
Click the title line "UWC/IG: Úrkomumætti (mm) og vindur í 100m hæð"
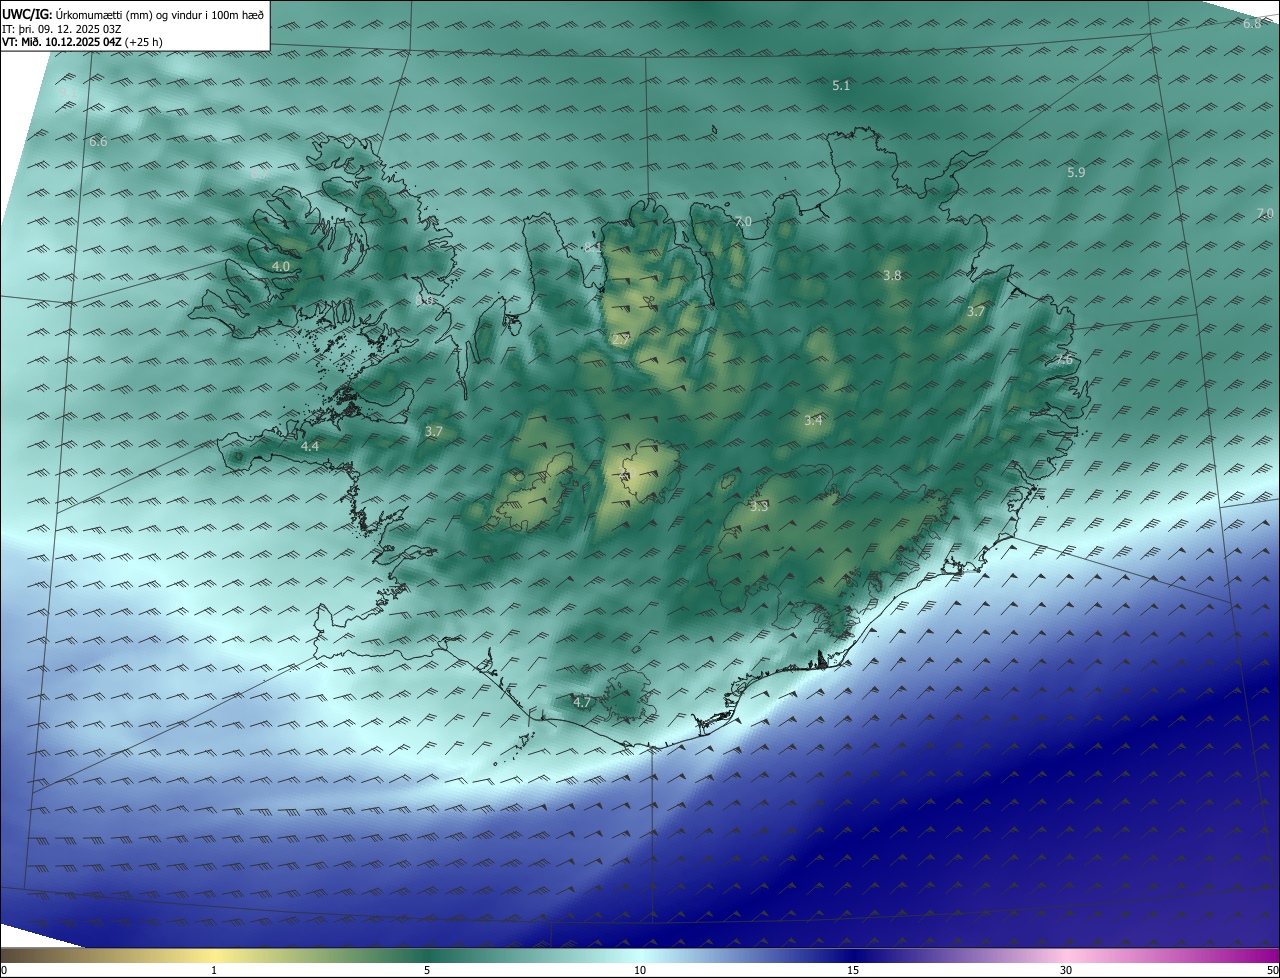coord(133,14)
